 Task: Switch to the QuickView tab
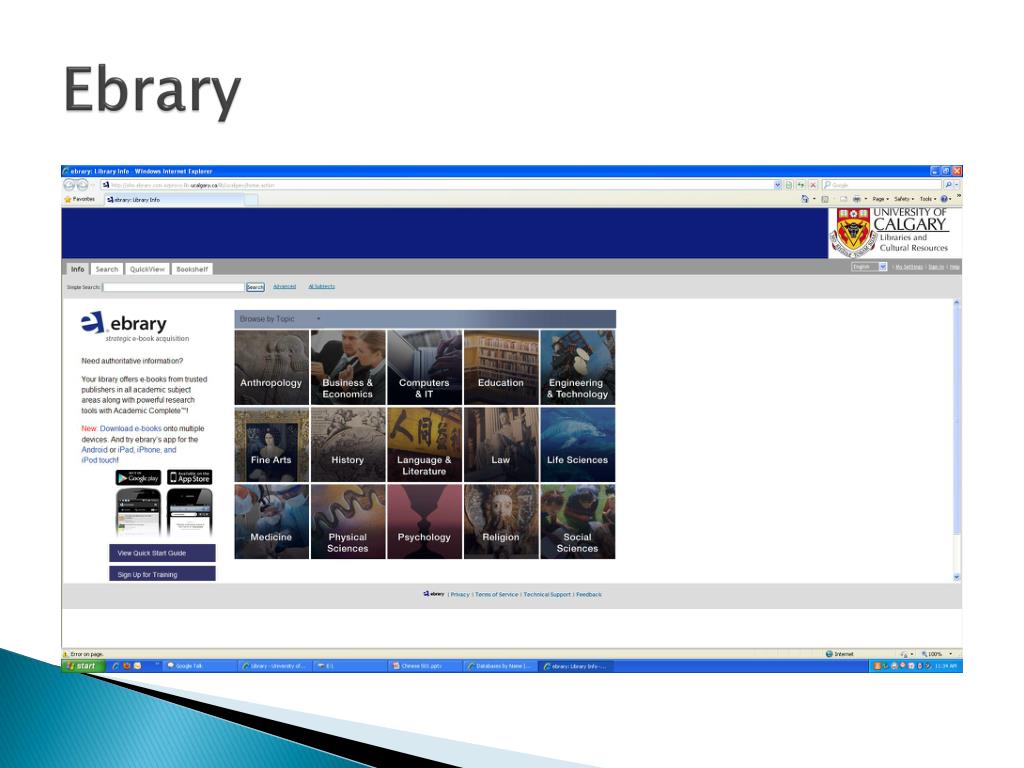(x=147, y=269)
